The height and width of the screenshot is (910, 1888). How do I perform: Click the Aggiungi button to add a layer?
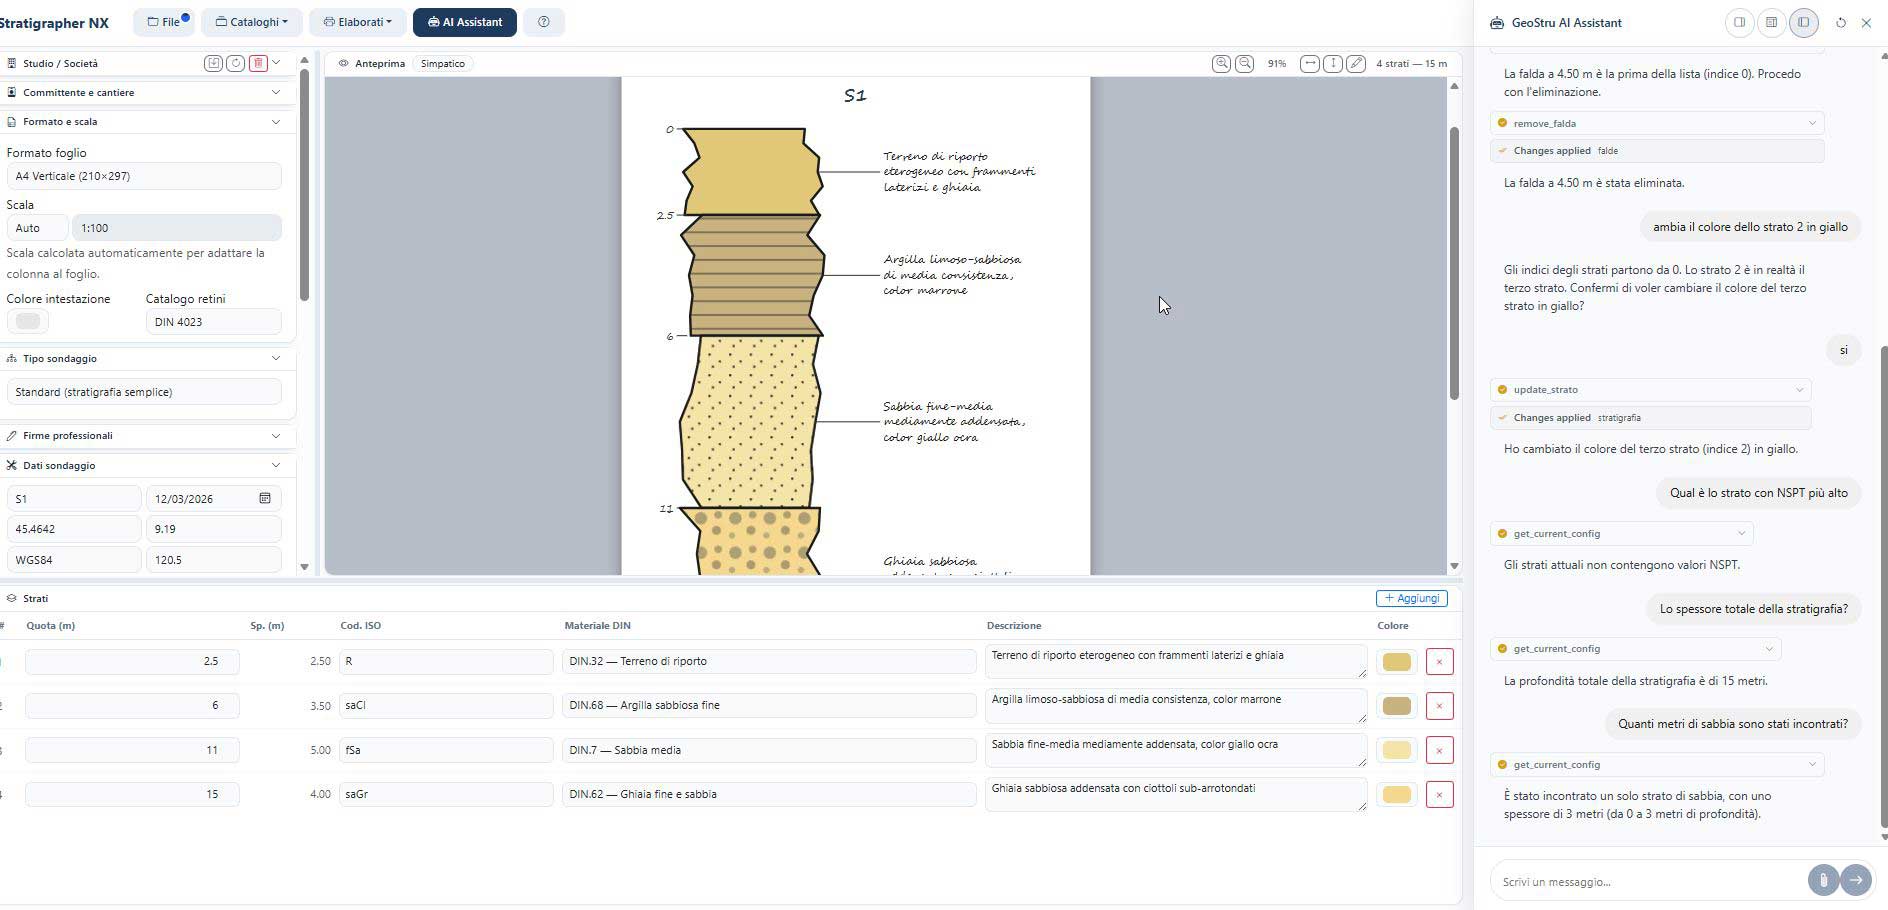coord(1411,598)
